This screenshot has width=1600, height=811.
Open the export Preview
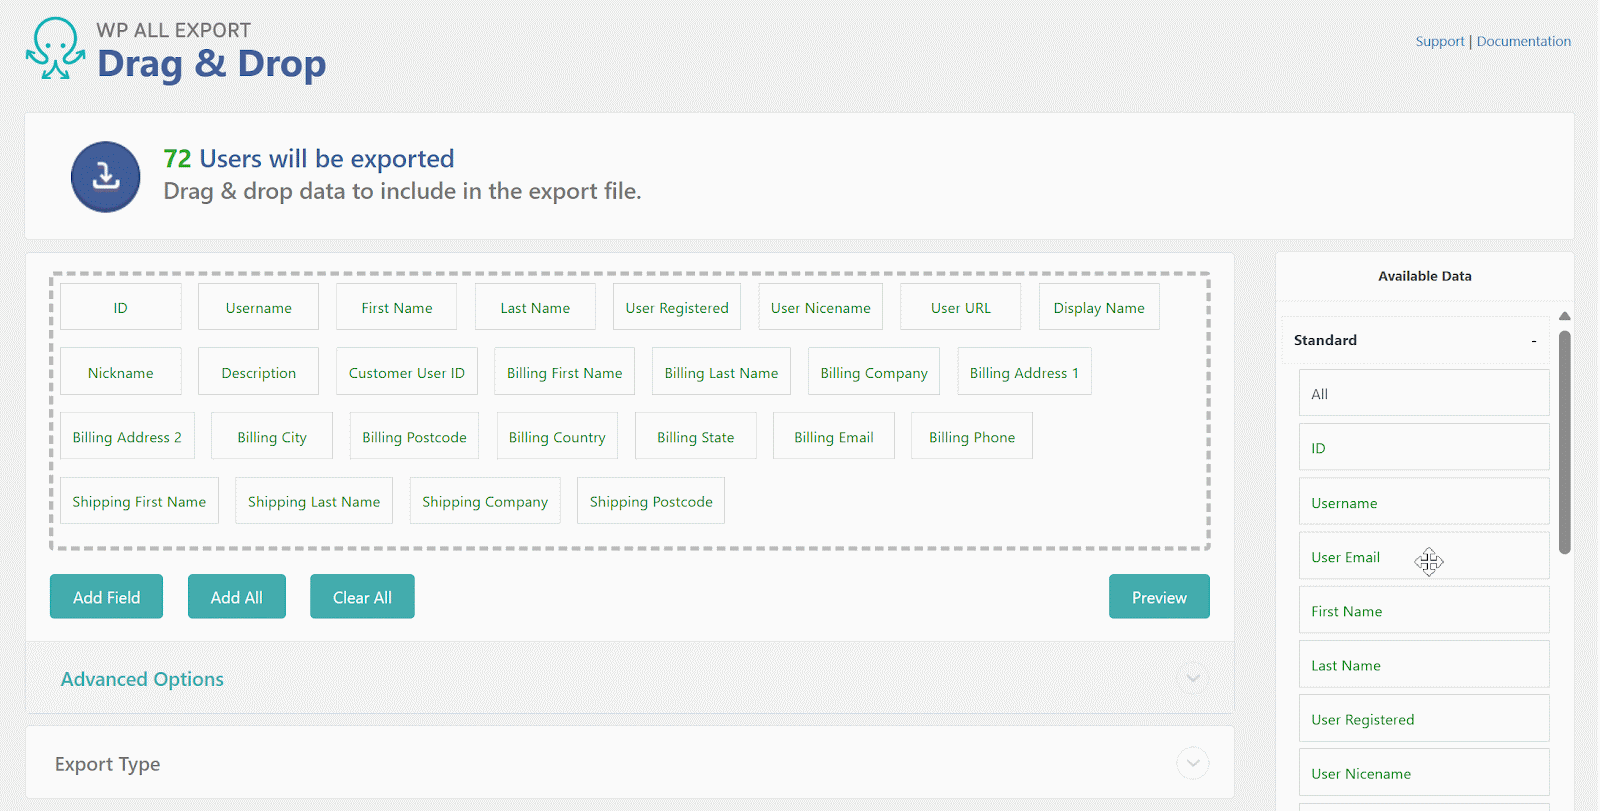click(x=1159, y=596)
